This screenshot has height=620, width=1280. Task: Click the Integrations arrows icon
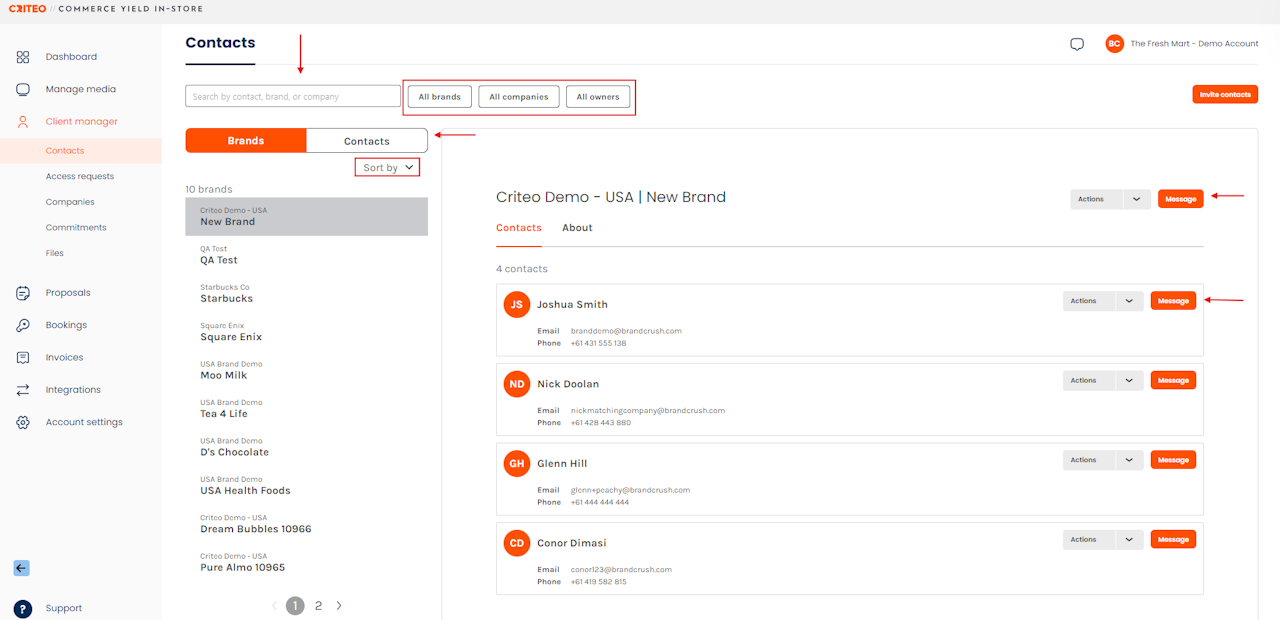23,390
